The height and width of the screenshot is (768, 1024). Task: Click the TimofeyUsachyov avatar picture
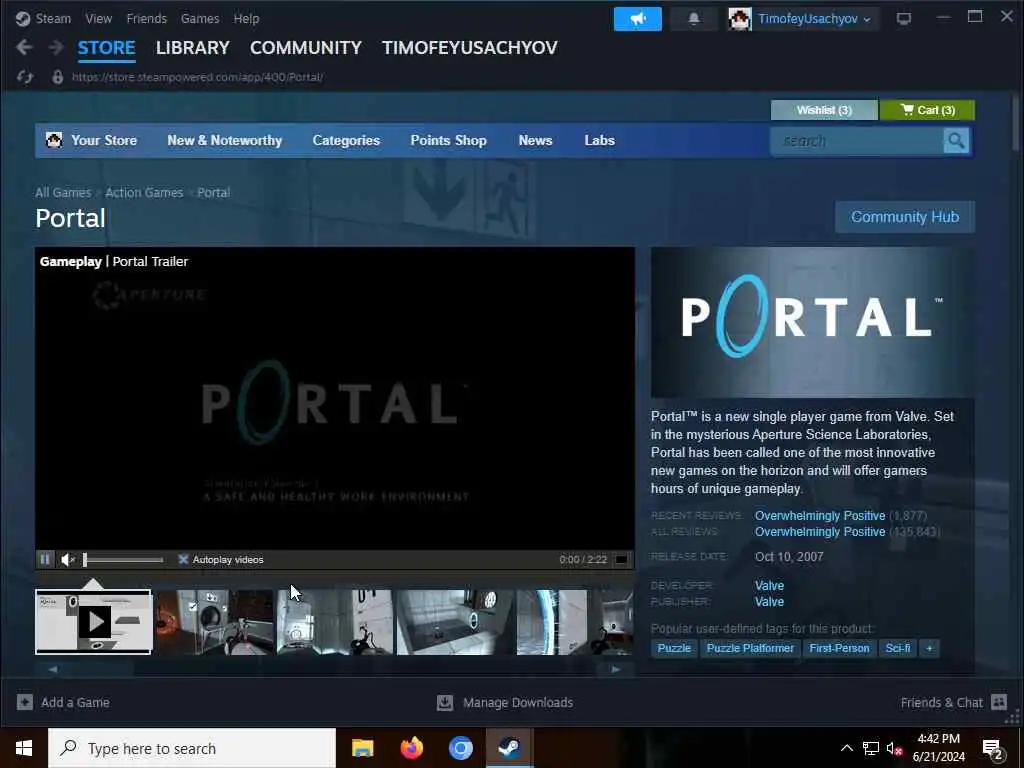click(x=739, y=19)
